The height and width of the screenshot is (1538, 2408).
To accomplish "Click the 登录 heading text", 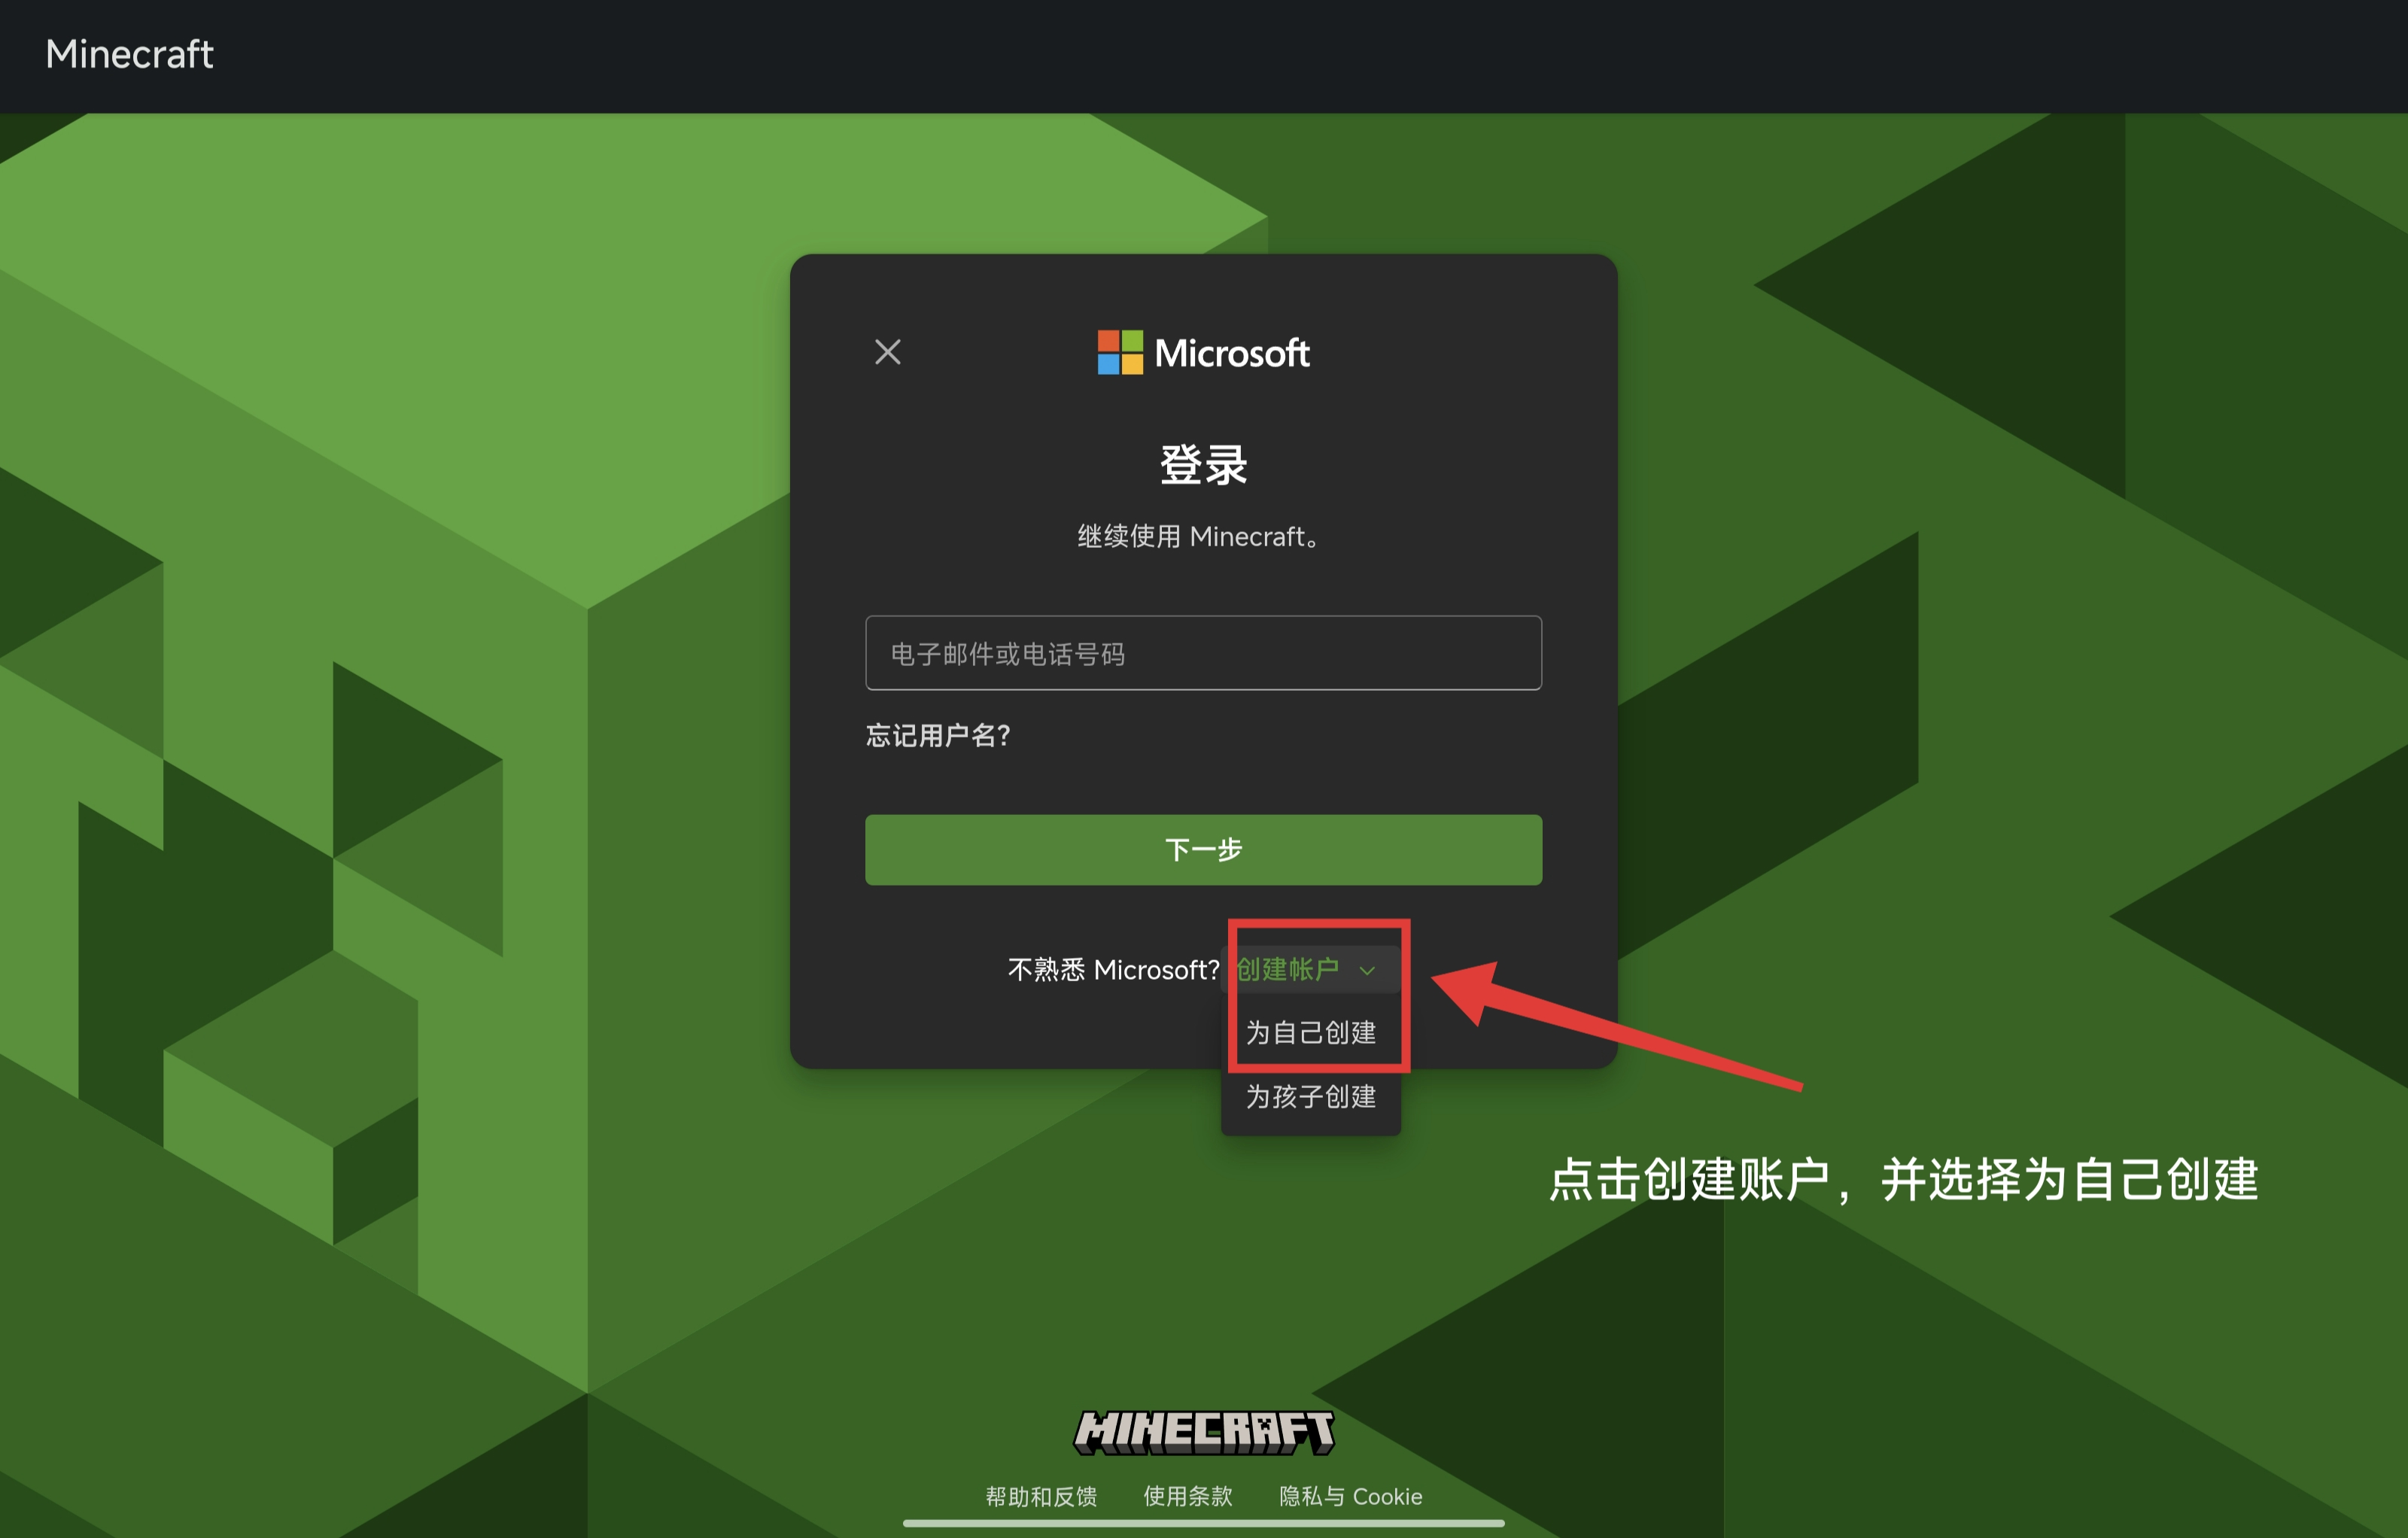I will (1204, 465).
